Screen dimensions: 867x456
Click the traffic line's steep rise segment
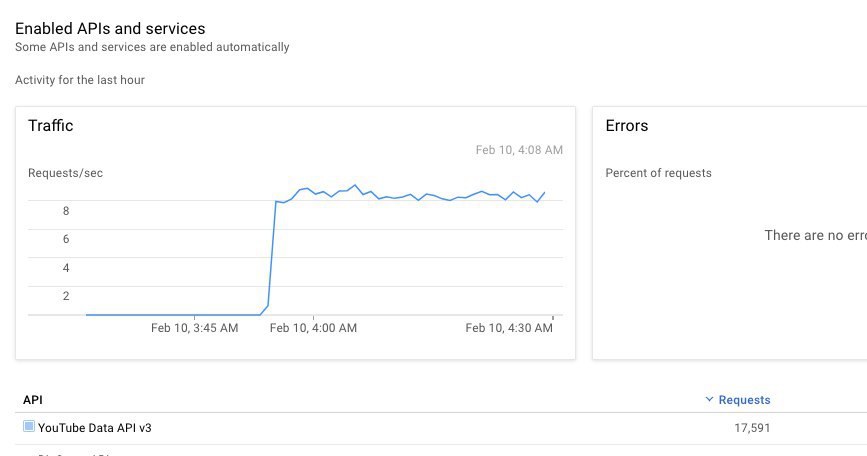[x=272, y=253]
